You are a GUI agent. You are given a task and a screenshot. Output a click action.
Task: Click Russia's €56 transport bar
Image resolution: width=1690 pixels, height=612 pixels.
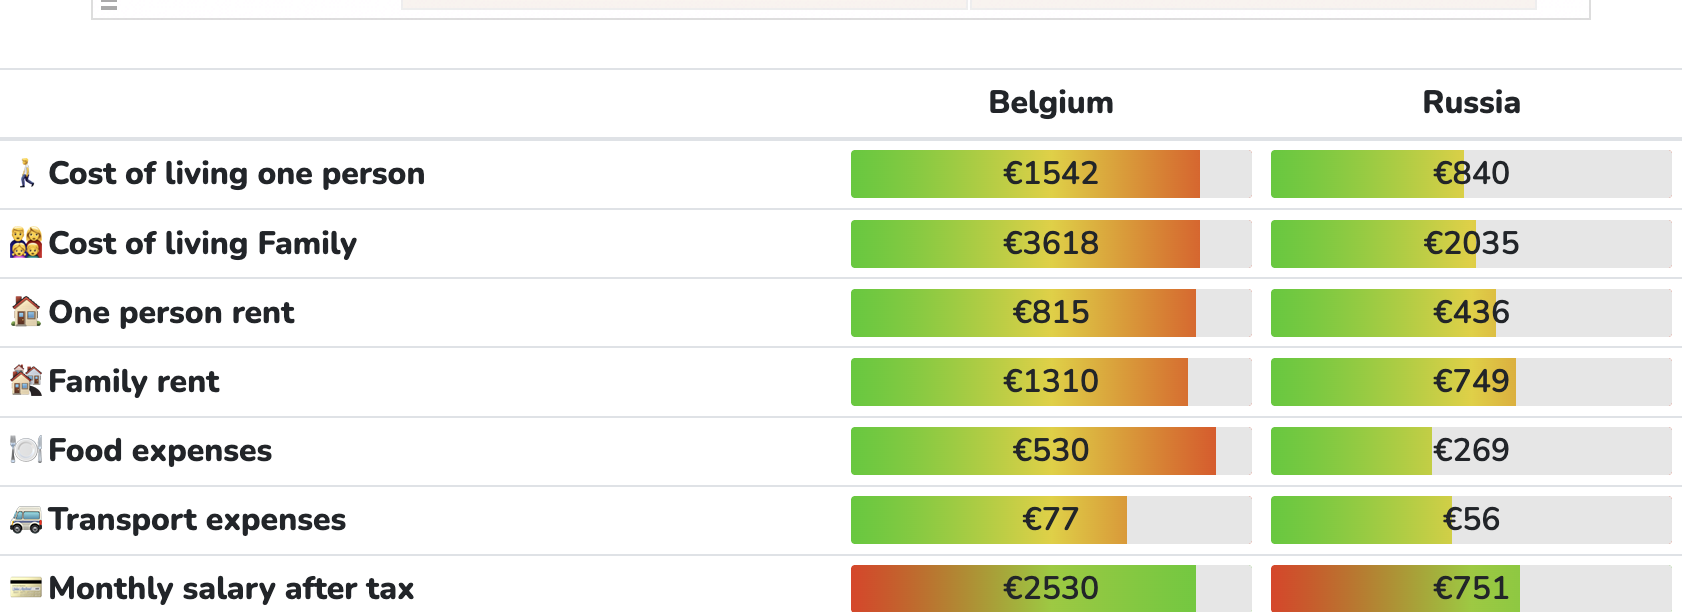1471,520
